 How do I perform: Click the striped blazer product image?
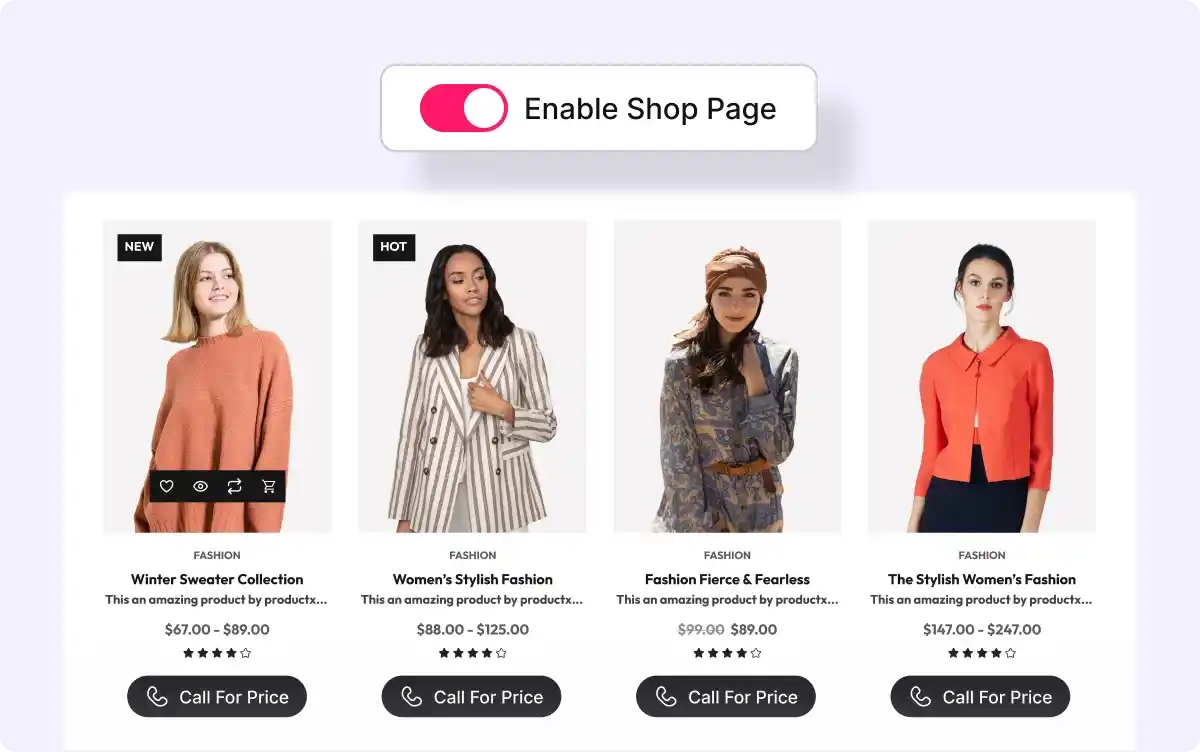pyautogui.click(x=472, y=376)
